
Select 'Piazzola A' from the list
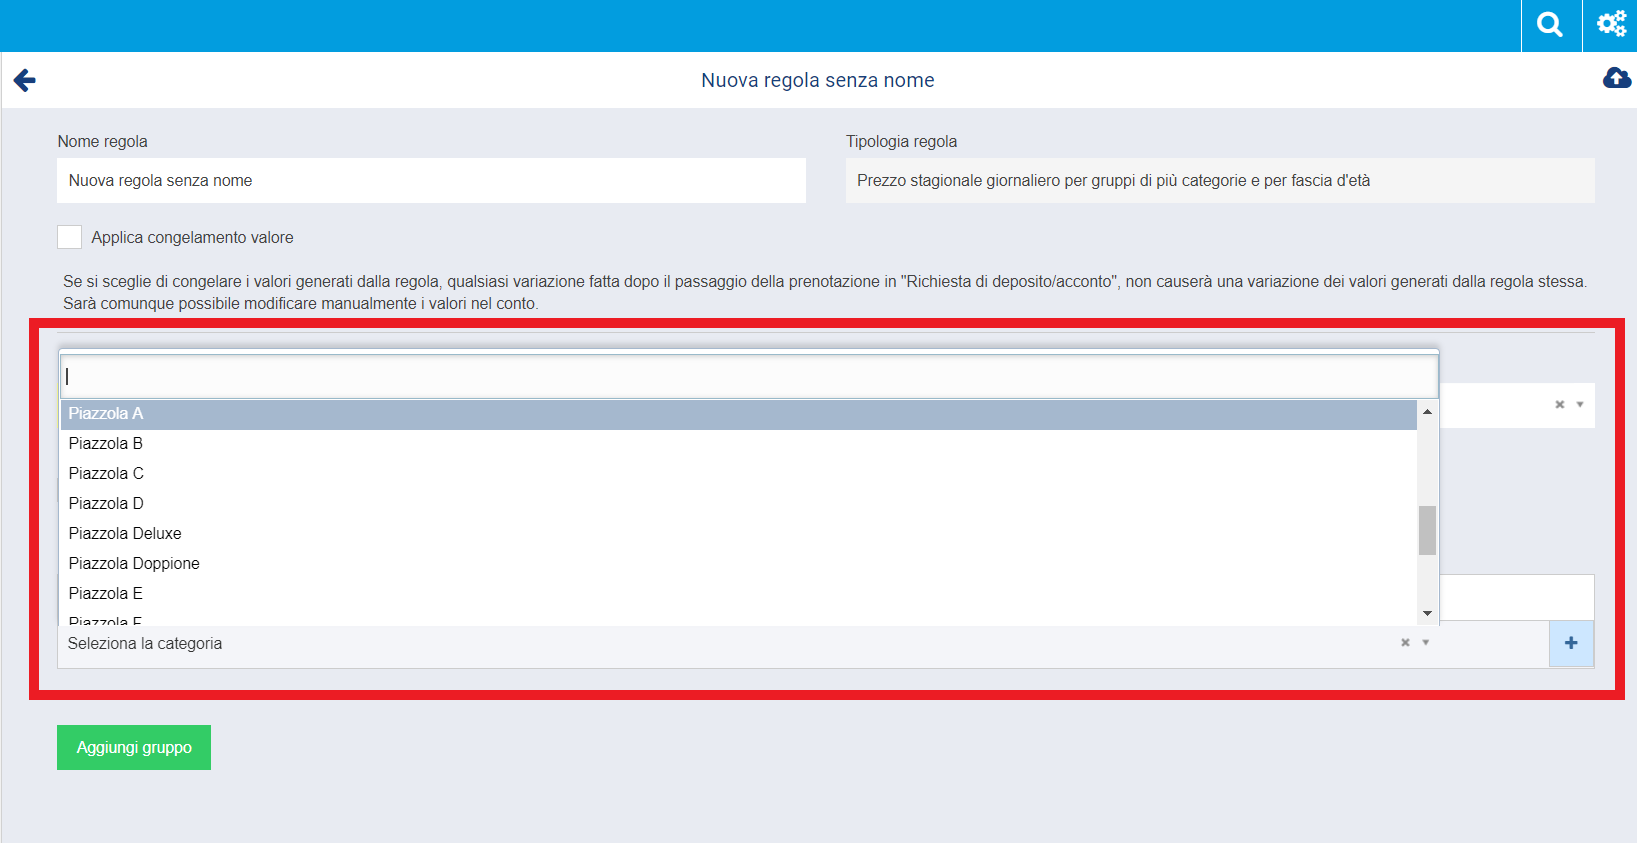coord(106,414)
